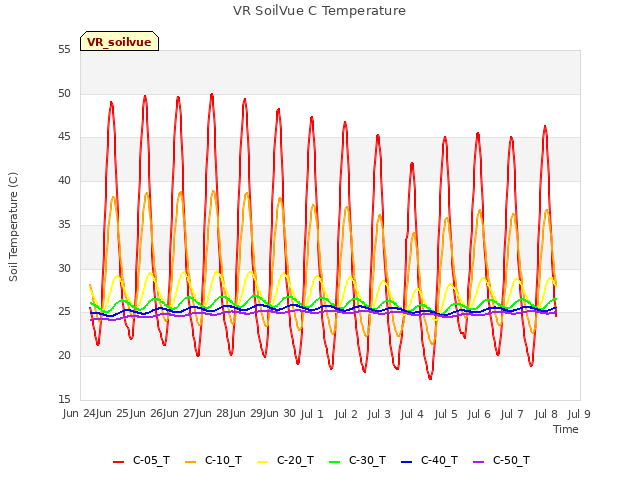The image size is (640, 480).
Task: Click the Jul 4 date tick label
Action: click(x=412, y=415)
